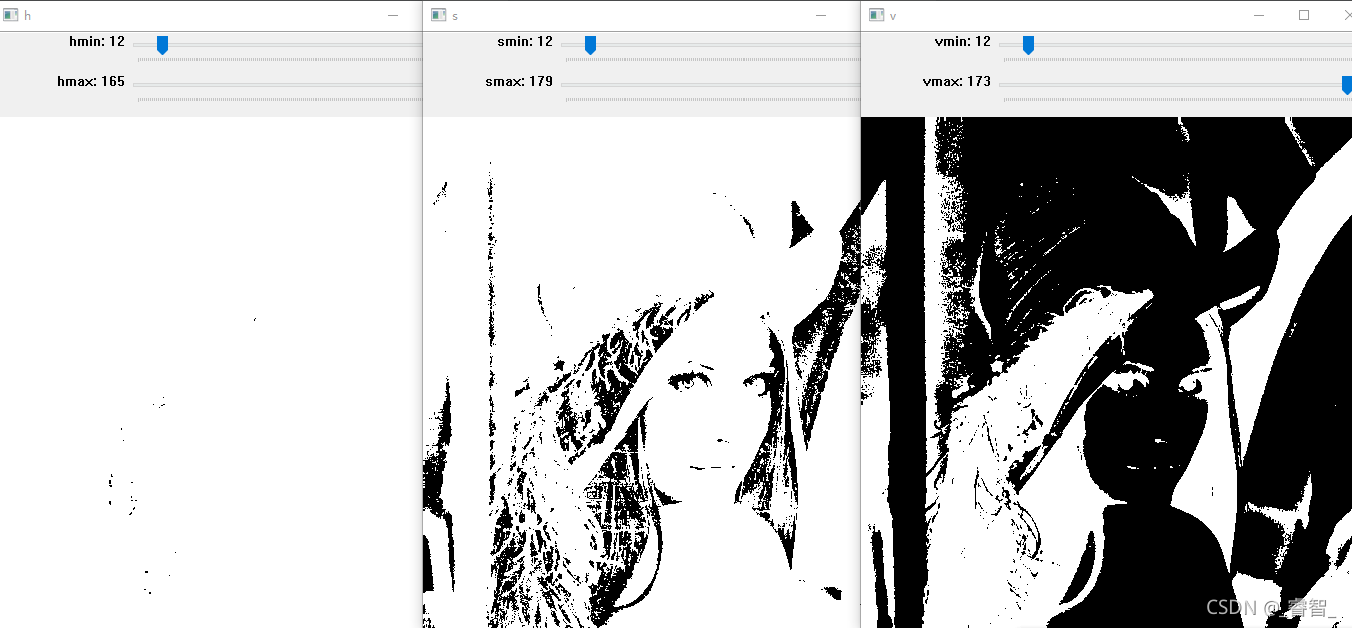Click the v window's app icon
The height and width of the screenshot is (628, 1352).
pos(876,15)
